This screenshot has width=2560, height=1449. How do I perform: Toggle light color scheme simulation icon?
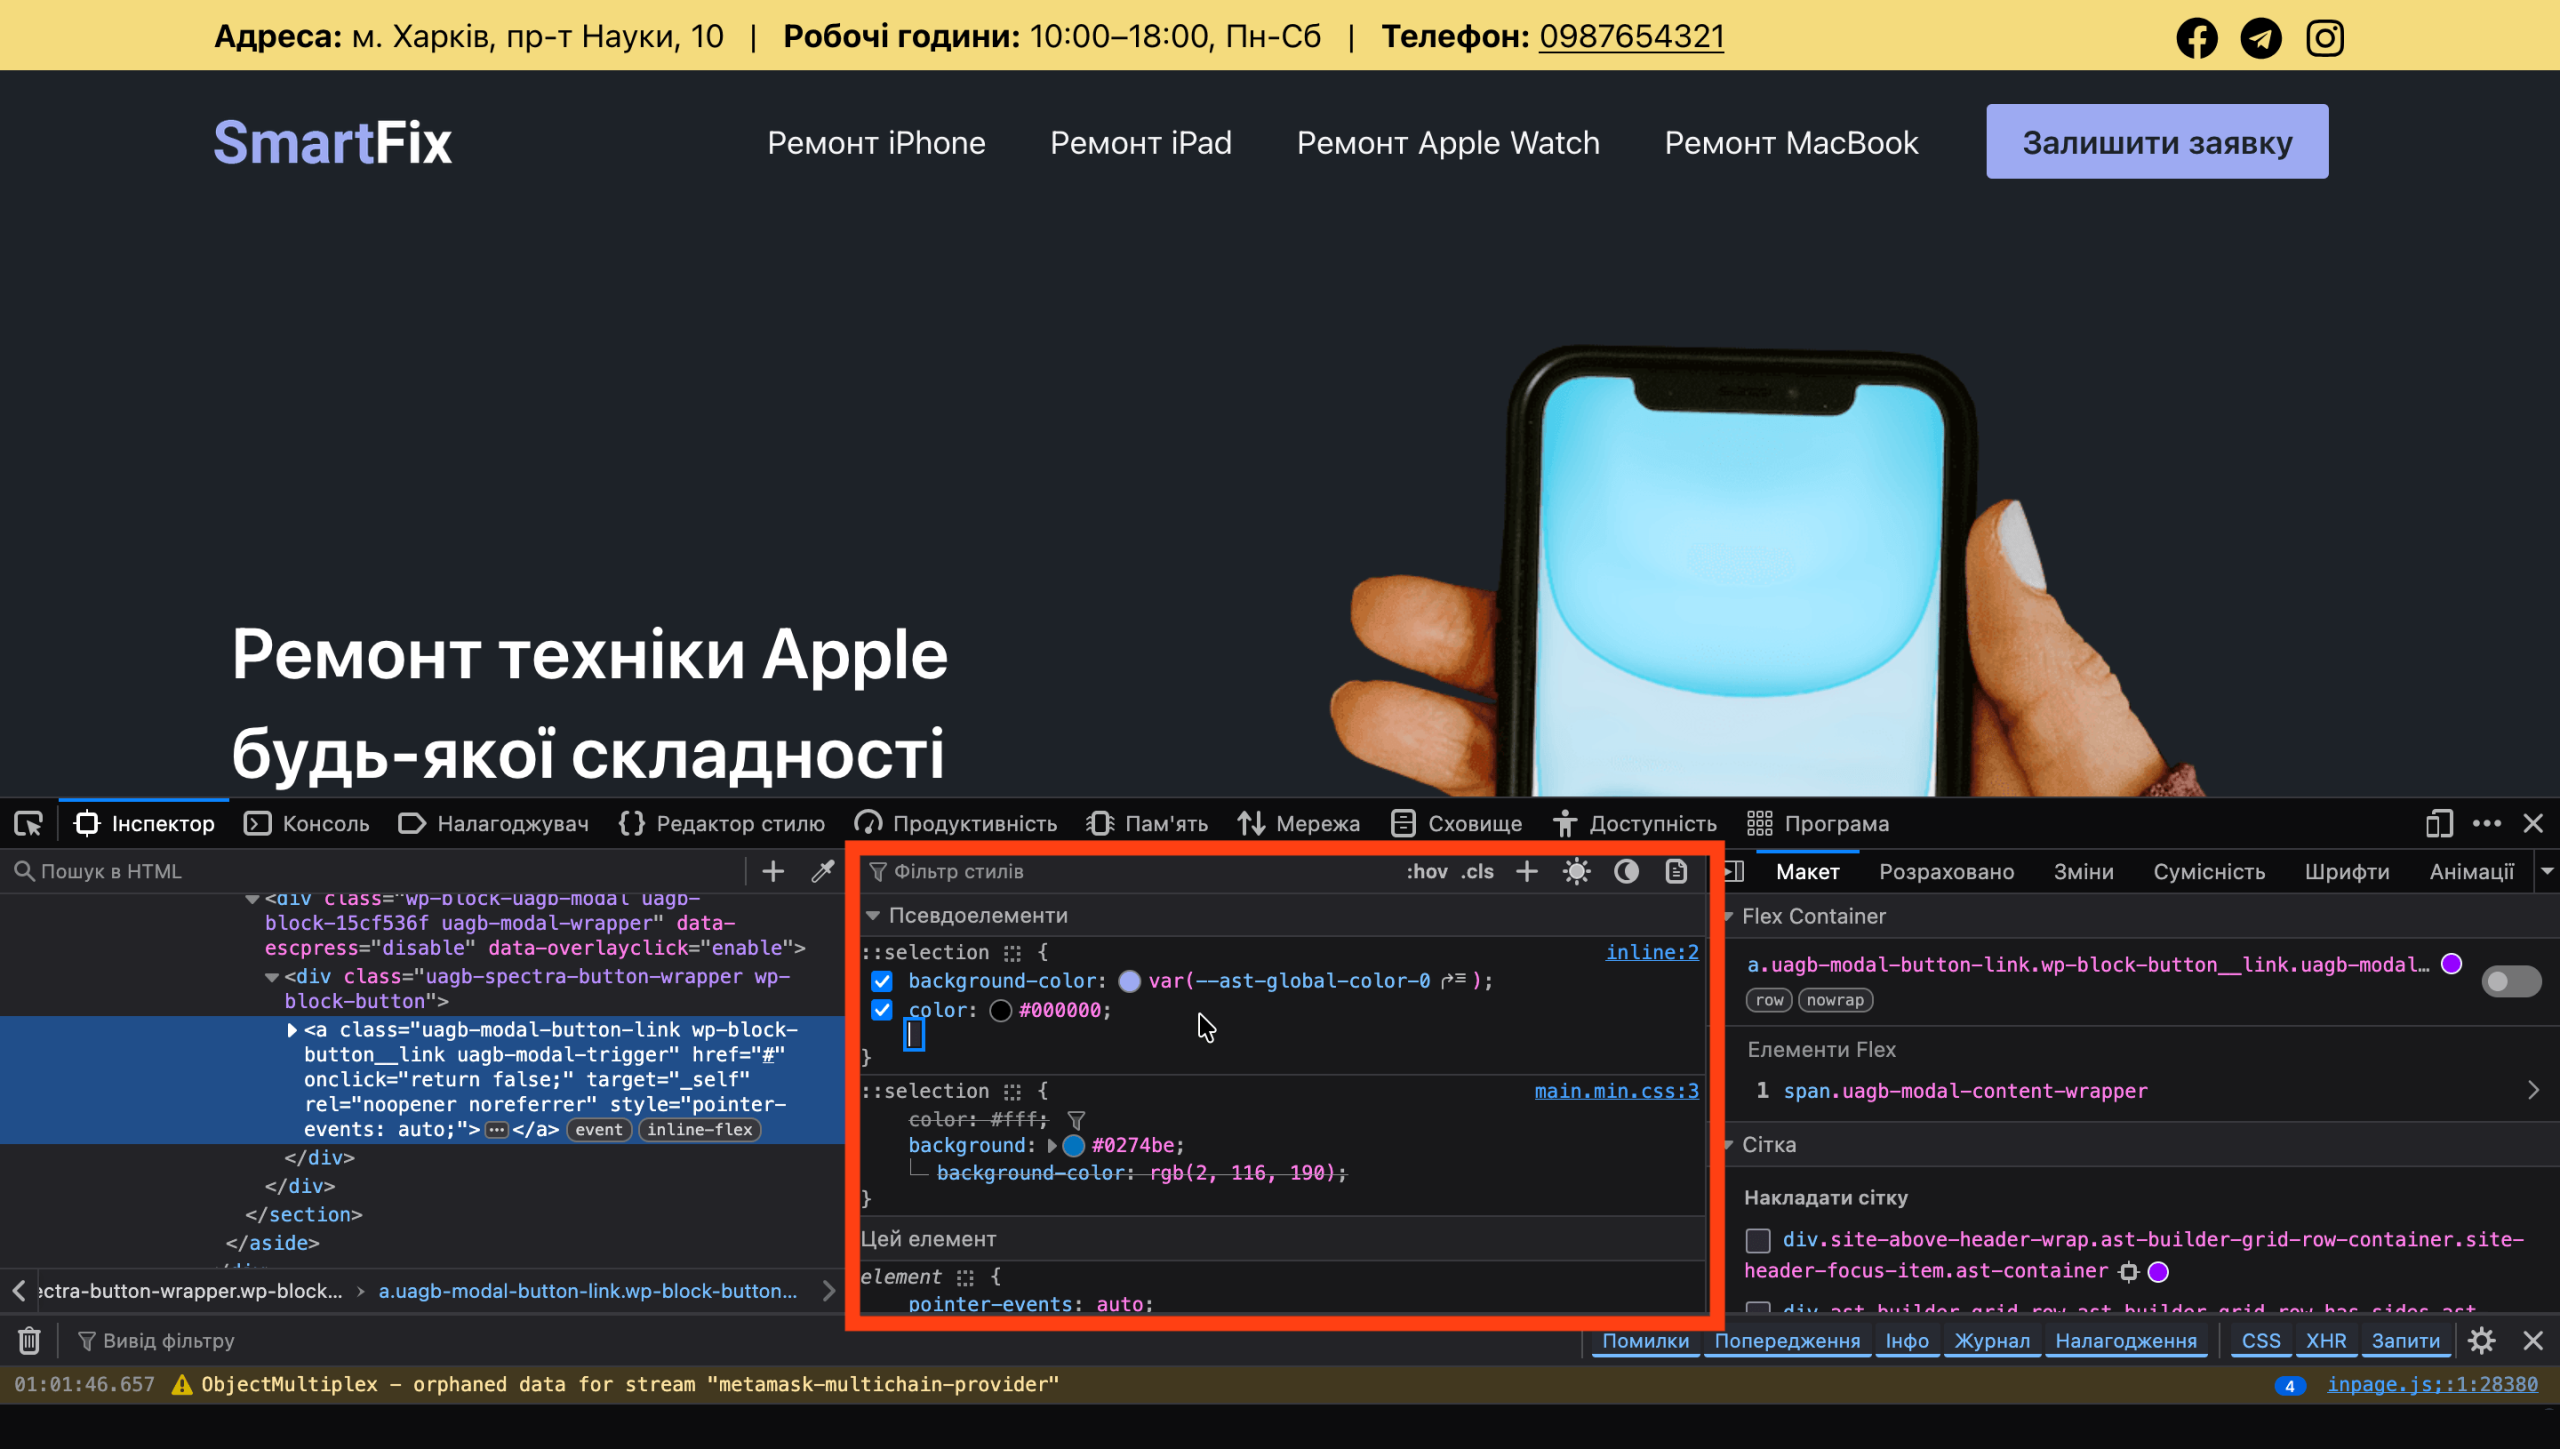1576,871
